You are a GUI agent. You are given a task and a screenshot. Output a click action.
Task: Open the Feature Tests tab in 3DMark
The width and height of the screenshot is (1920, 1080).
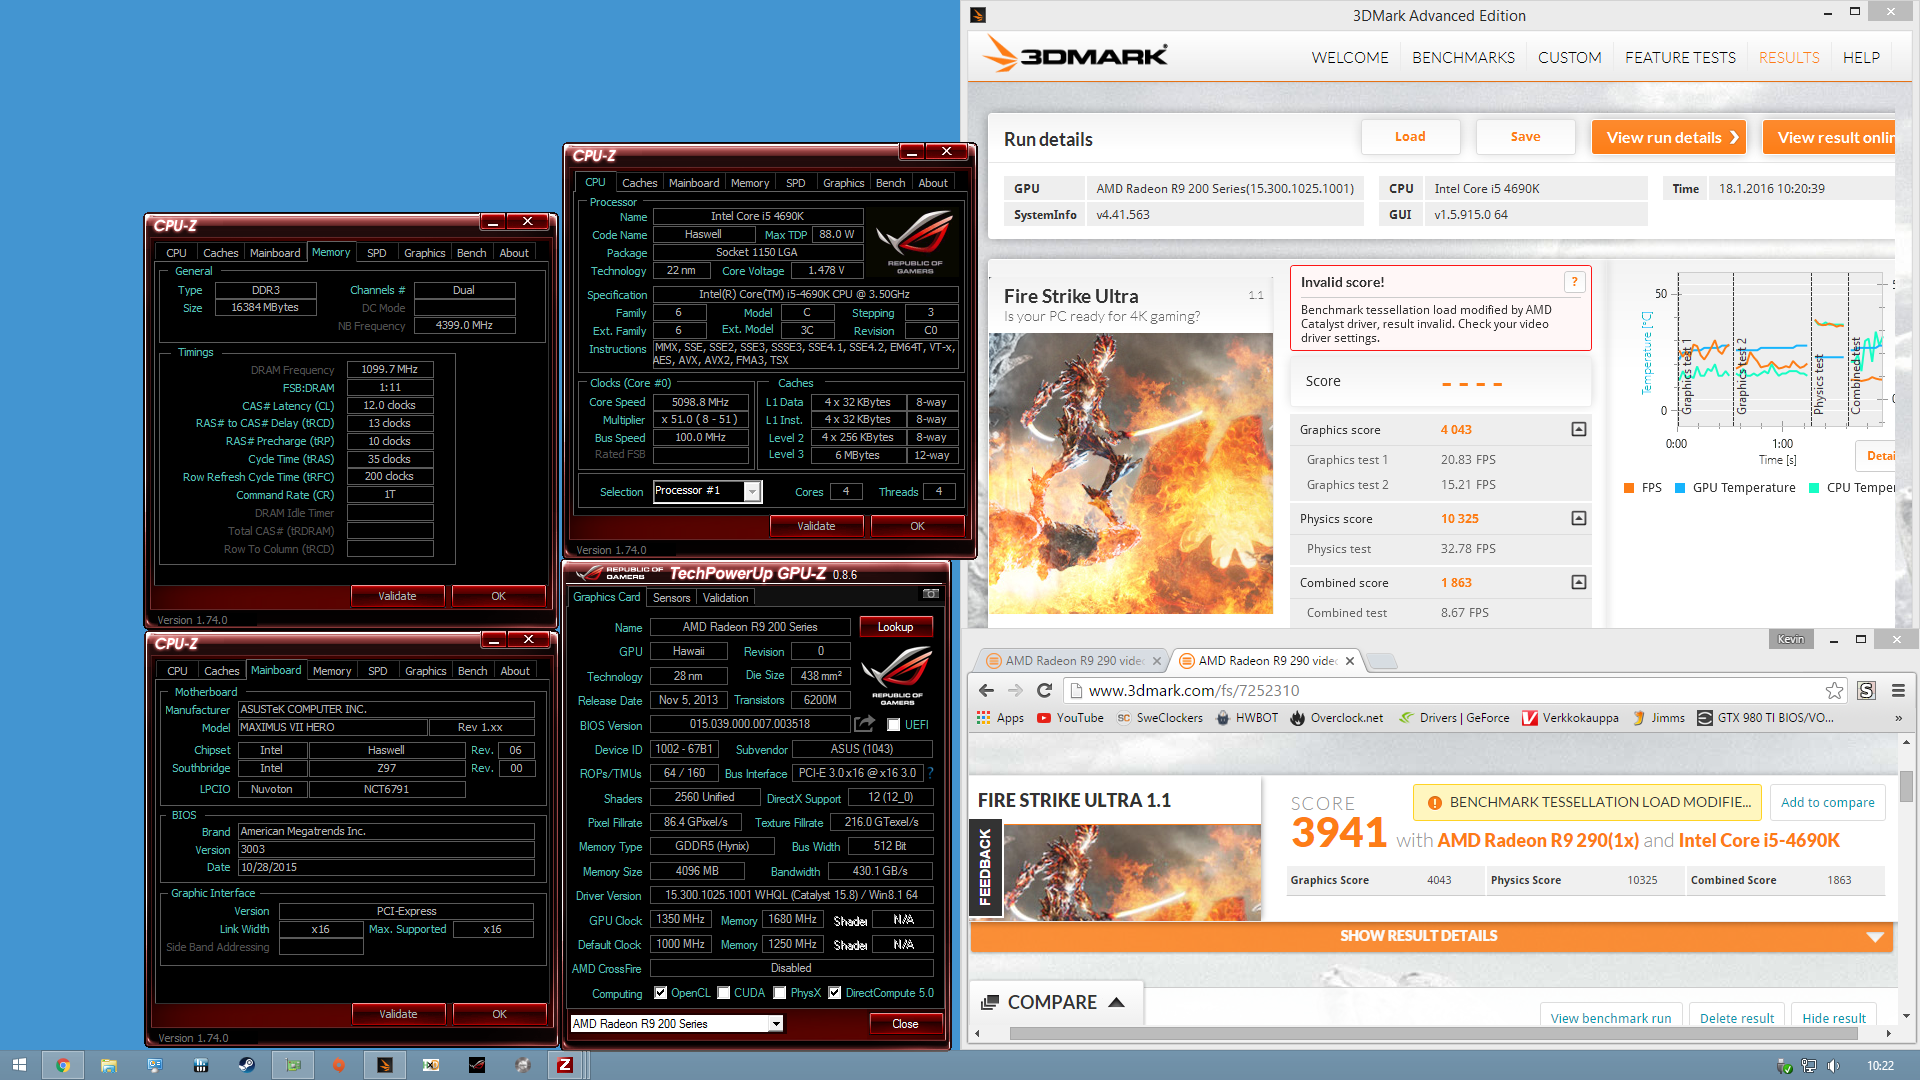coord(1680,58)
